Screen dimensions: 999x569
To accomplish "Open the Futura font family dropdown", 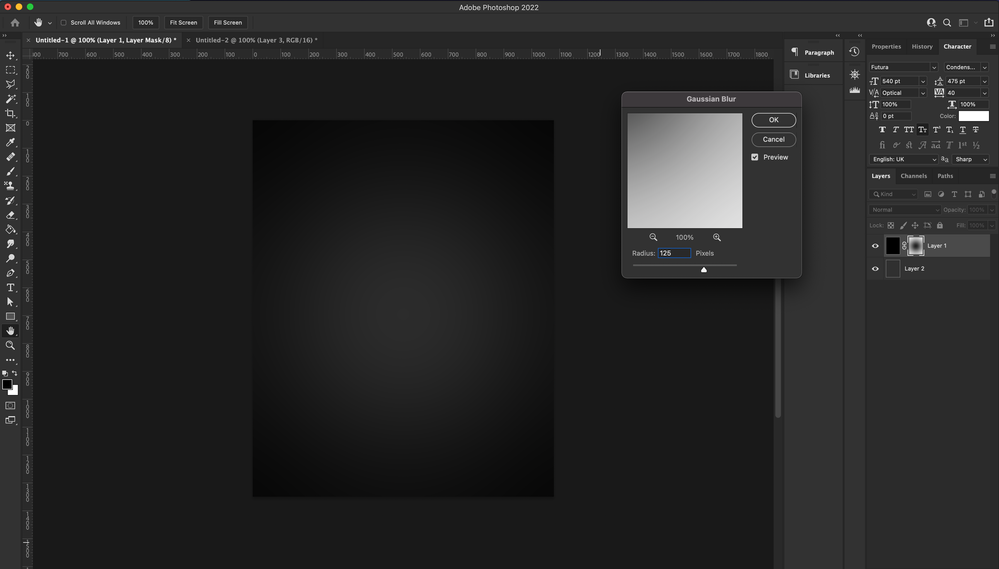I will (903, 67).
